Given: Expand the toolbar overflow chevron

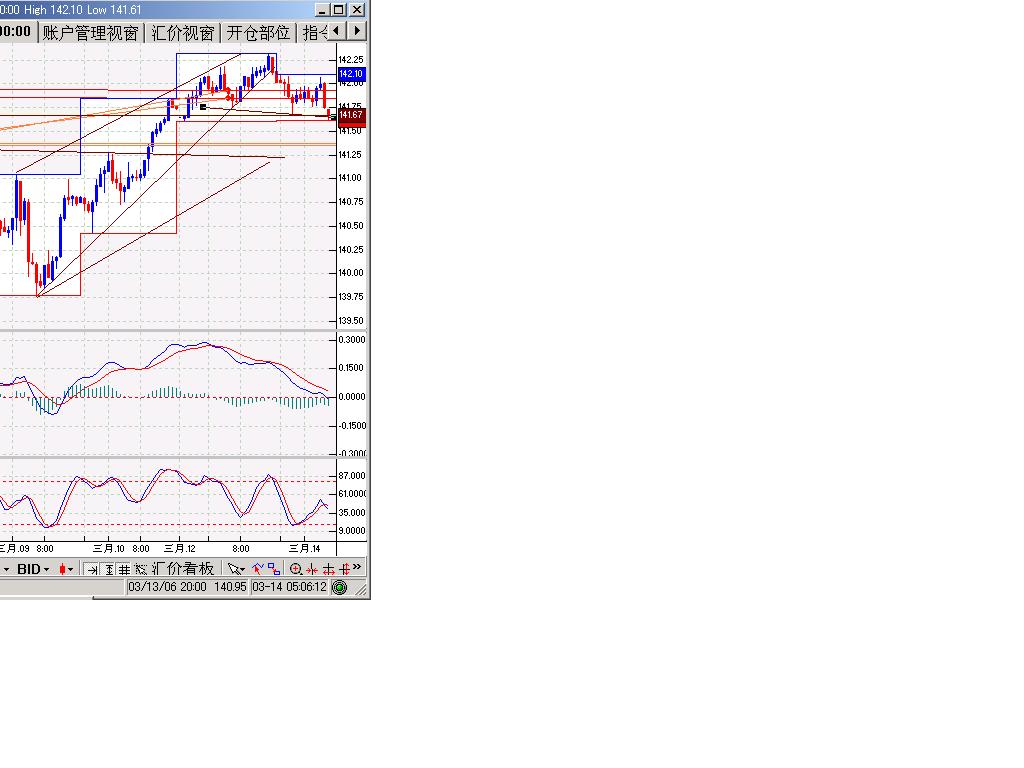Looking at the screenshot, I should coord(357,566).
